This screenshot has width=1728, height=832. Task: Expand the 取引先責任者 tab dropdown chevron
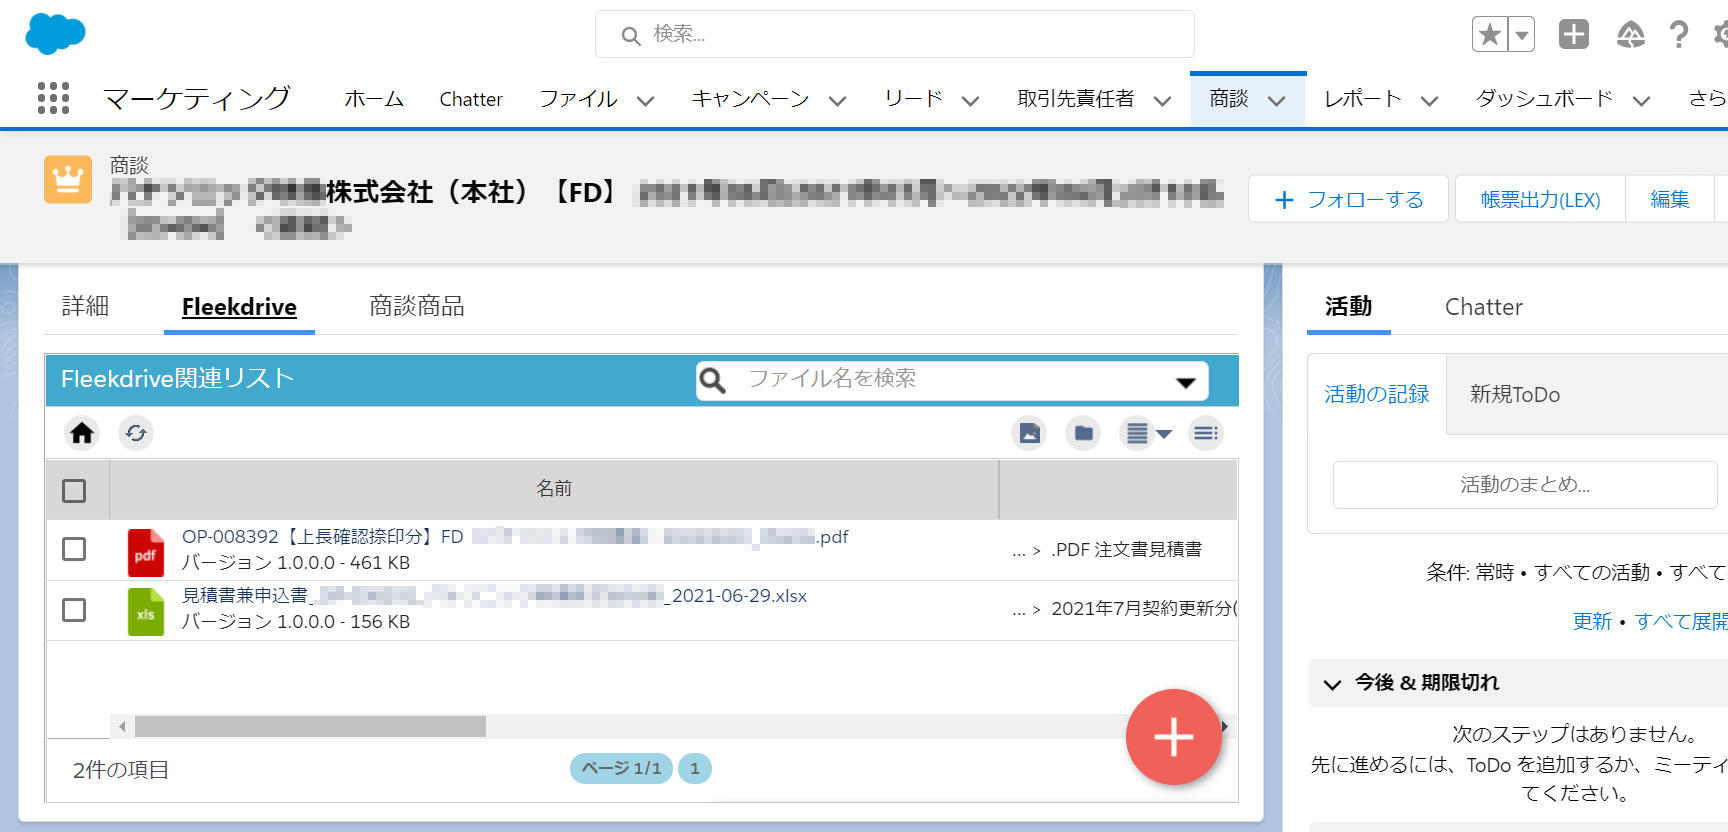[x=1162, y=101]
